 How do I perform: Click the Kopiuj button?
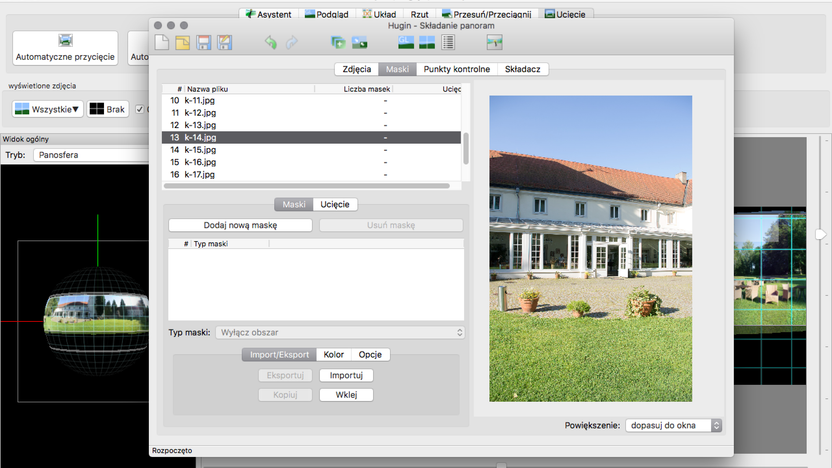click(x=285, y=395)
